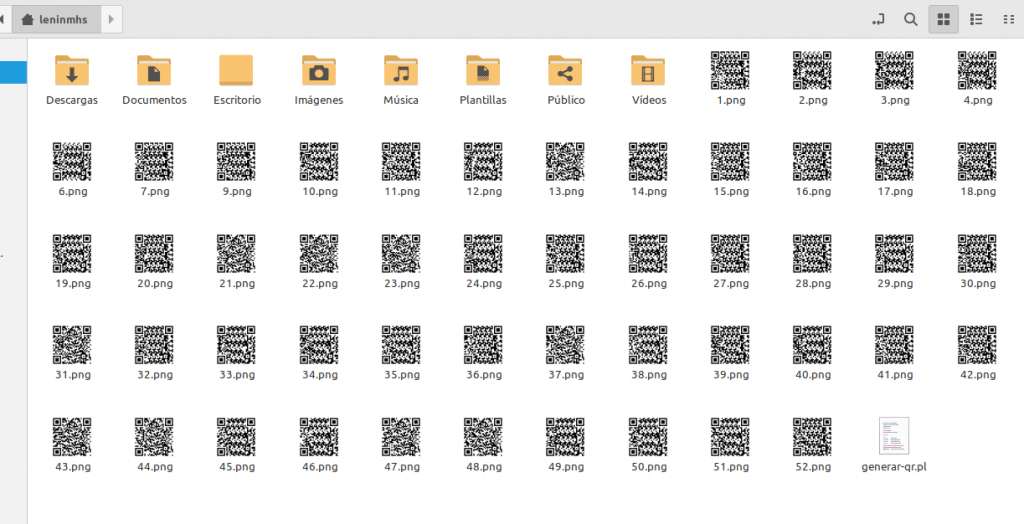Select the generar-qr.pl script file
The width and height of the screenshot is (1024, 524).
click(x=894, y=436)
